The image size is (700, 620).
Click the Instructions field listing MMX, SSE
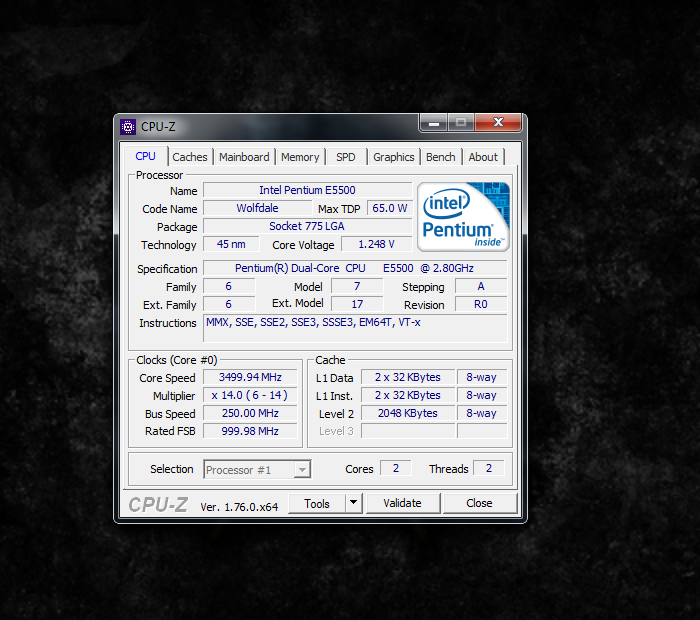coord(355,323)
